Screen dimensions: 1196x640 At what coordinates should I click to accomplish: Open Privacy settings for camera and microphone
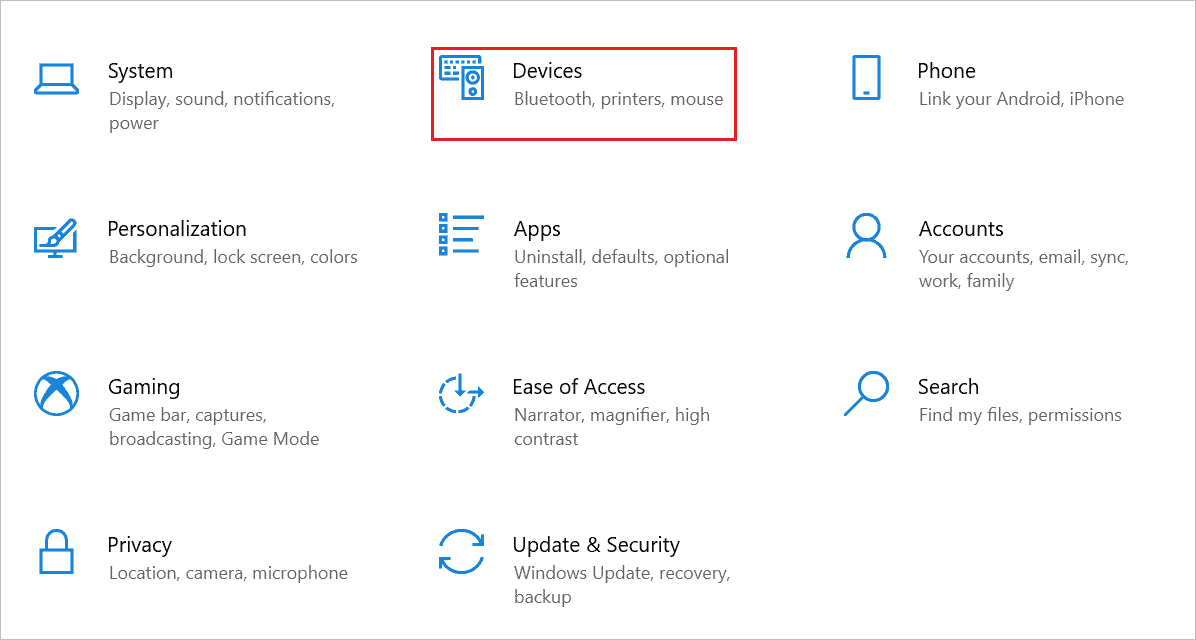click(140, 545)
